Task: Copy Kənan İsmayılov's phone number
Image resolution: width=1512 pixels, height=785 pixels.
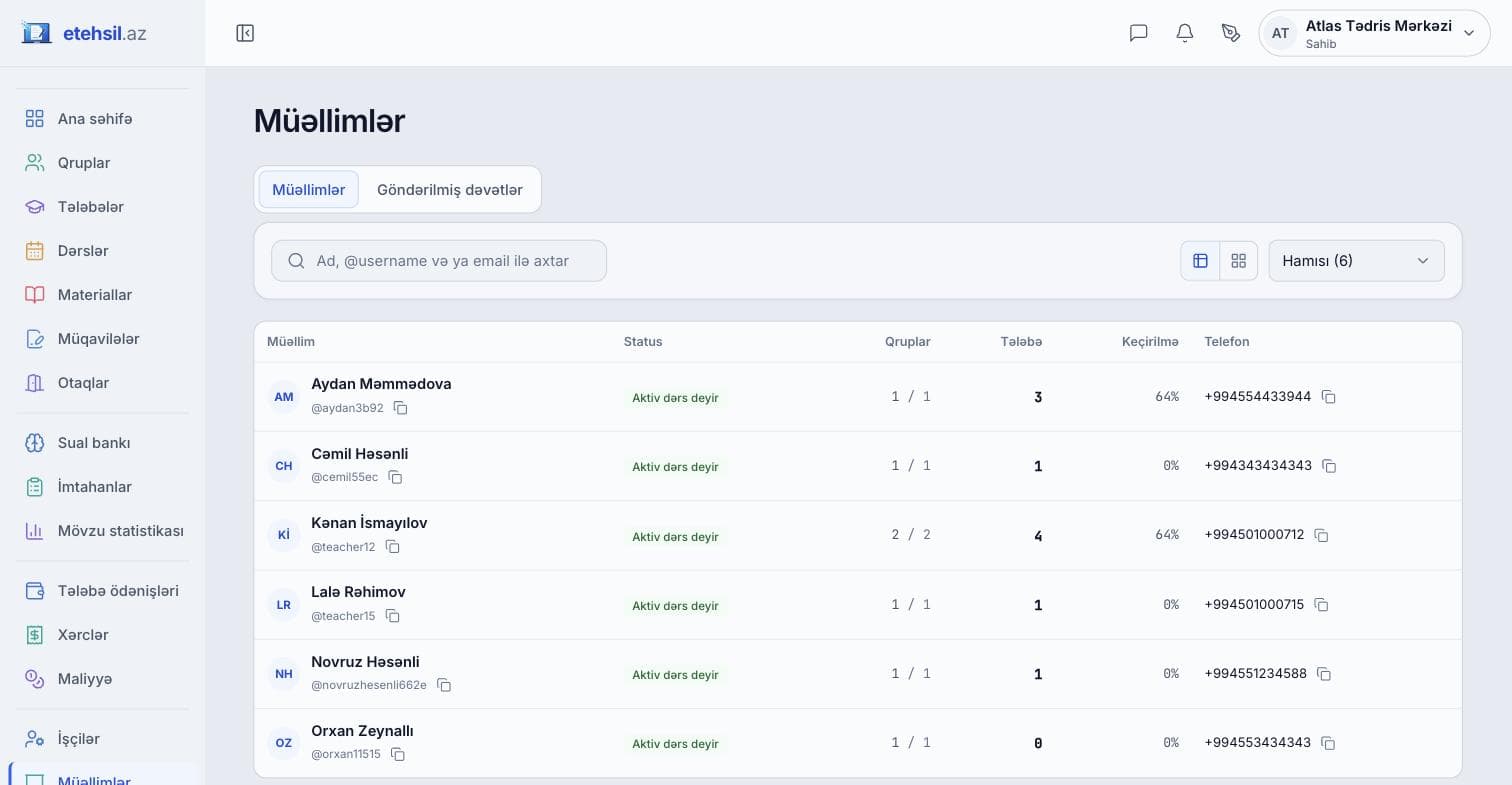Action: 1321,535
